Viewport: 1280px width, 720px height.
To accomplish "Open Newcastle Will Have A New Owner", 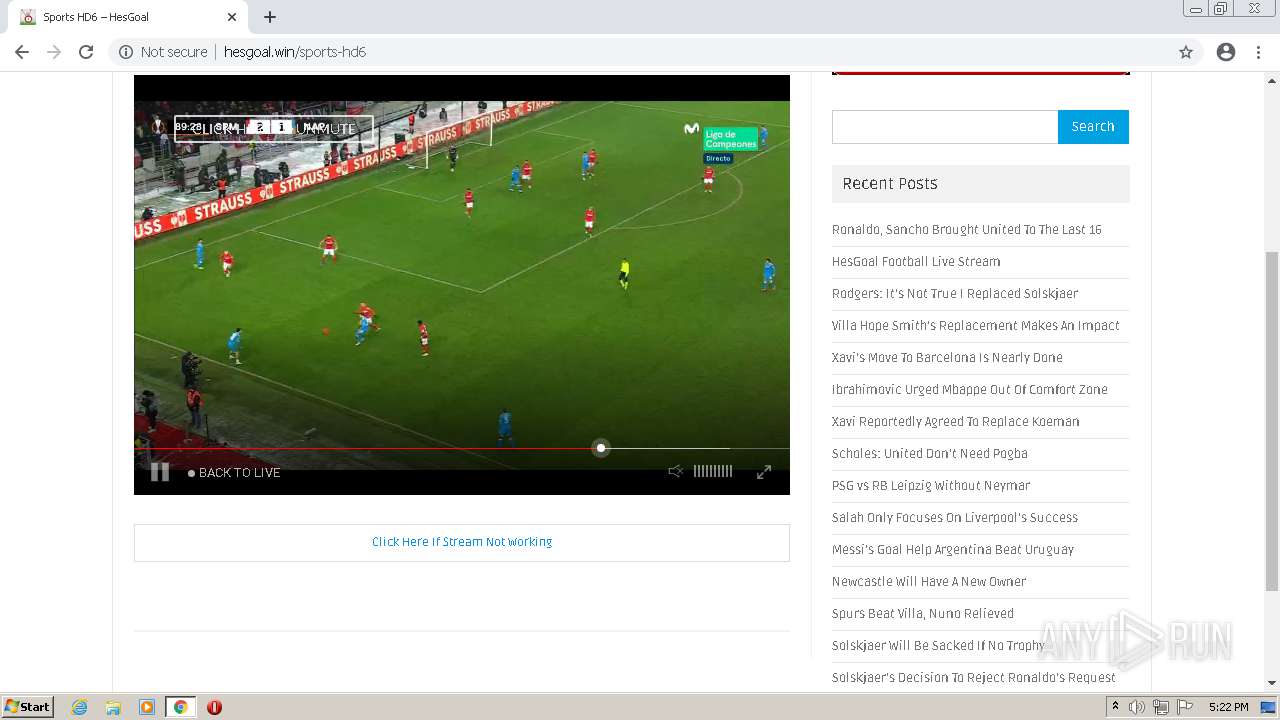I will (x=929, y=582).
